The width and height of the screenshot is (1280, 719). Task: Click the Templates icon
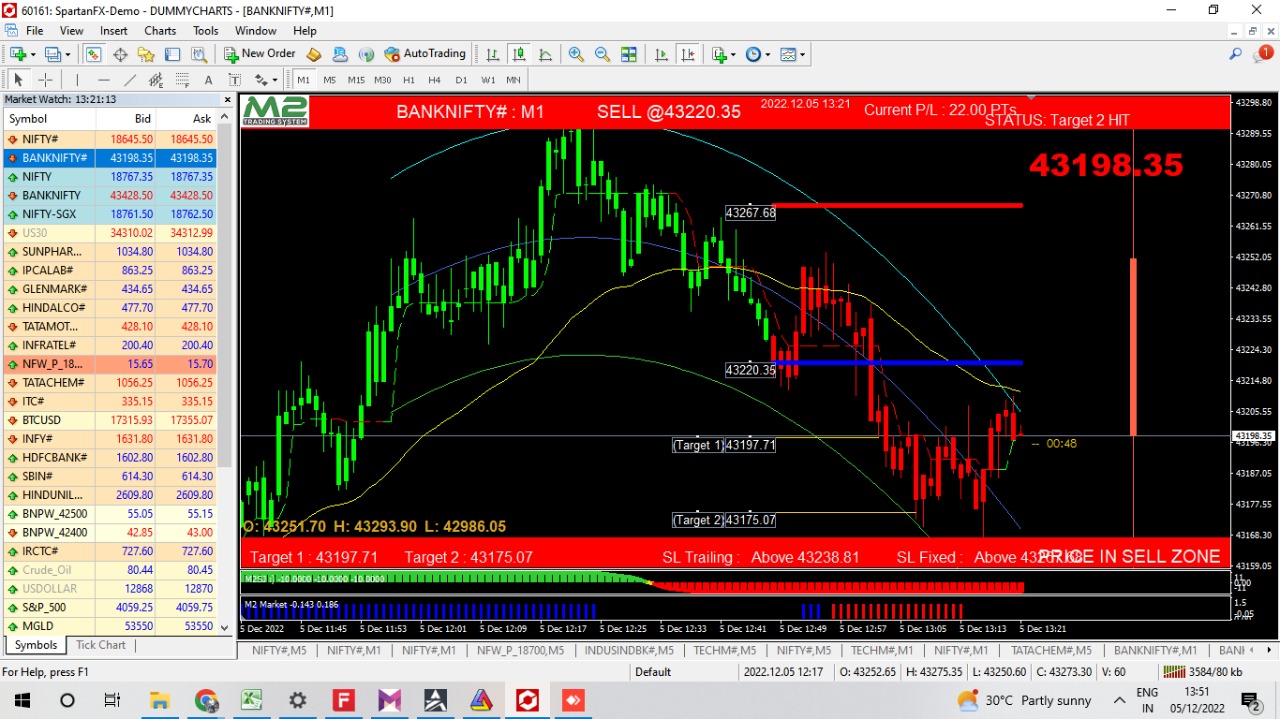pos(788,54)
